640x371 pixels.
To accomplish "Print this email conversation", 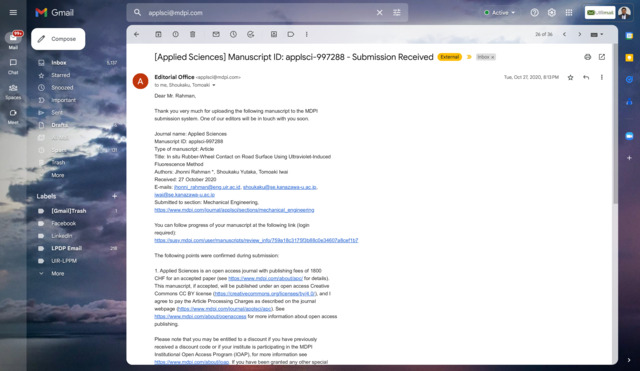I will 587,57.
